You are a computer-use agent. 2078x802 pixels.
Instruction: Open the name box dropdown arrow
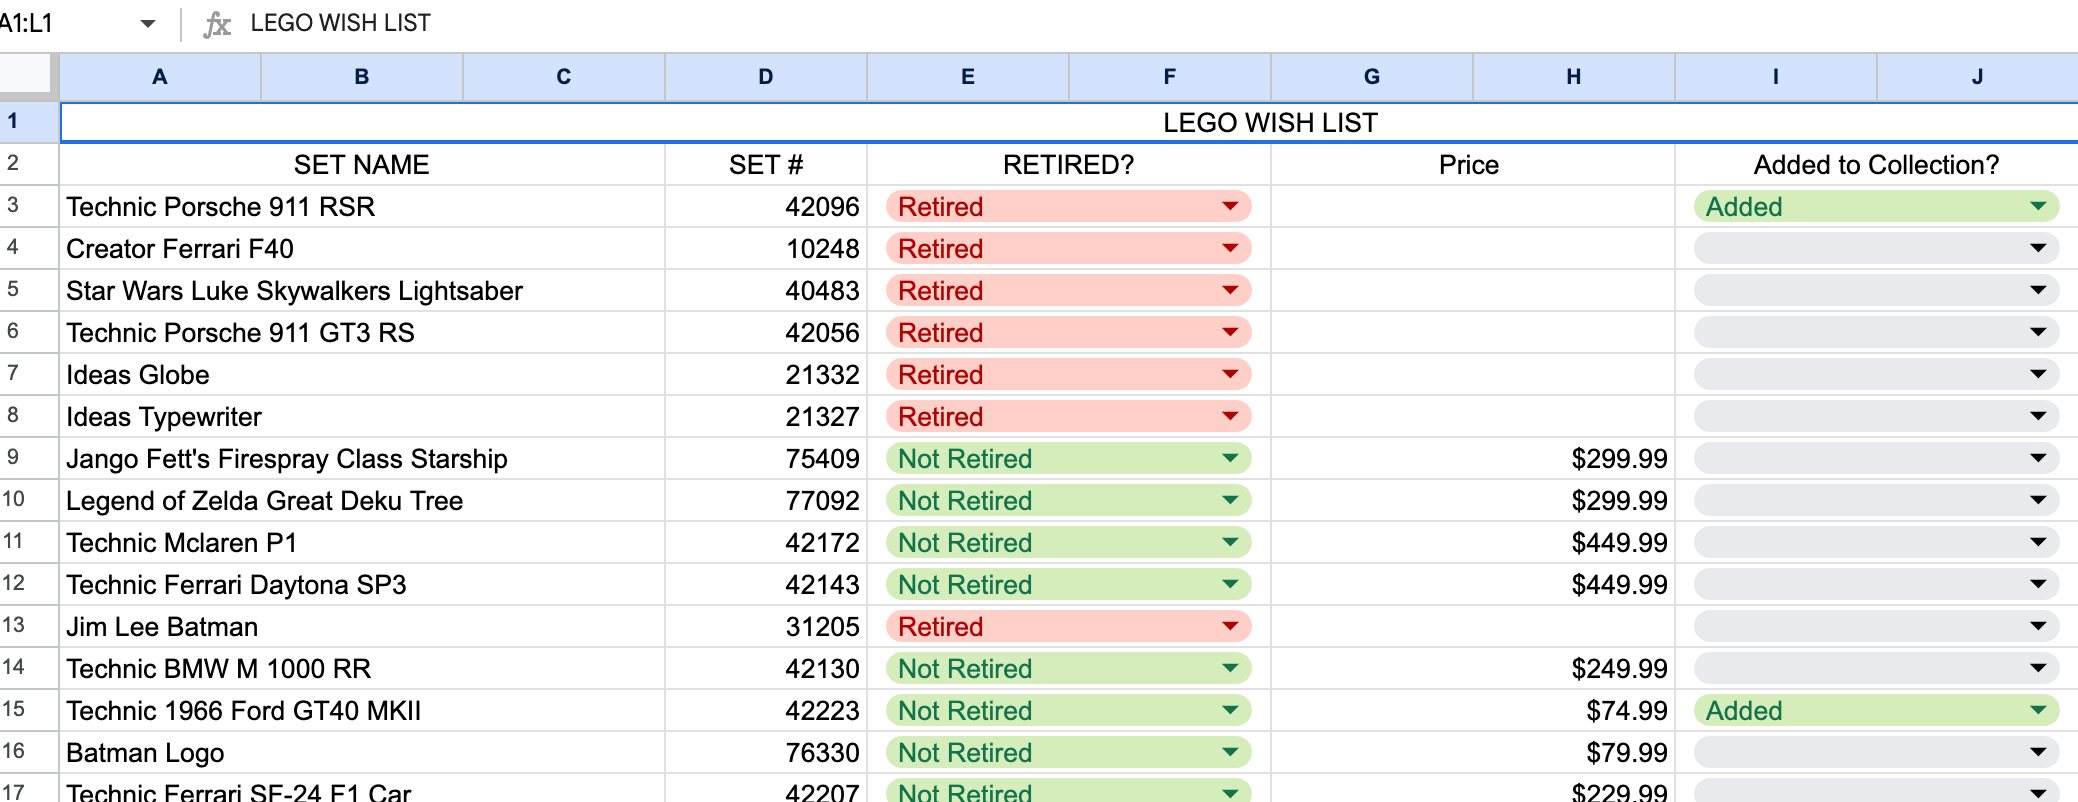click(x=148, y=24)
